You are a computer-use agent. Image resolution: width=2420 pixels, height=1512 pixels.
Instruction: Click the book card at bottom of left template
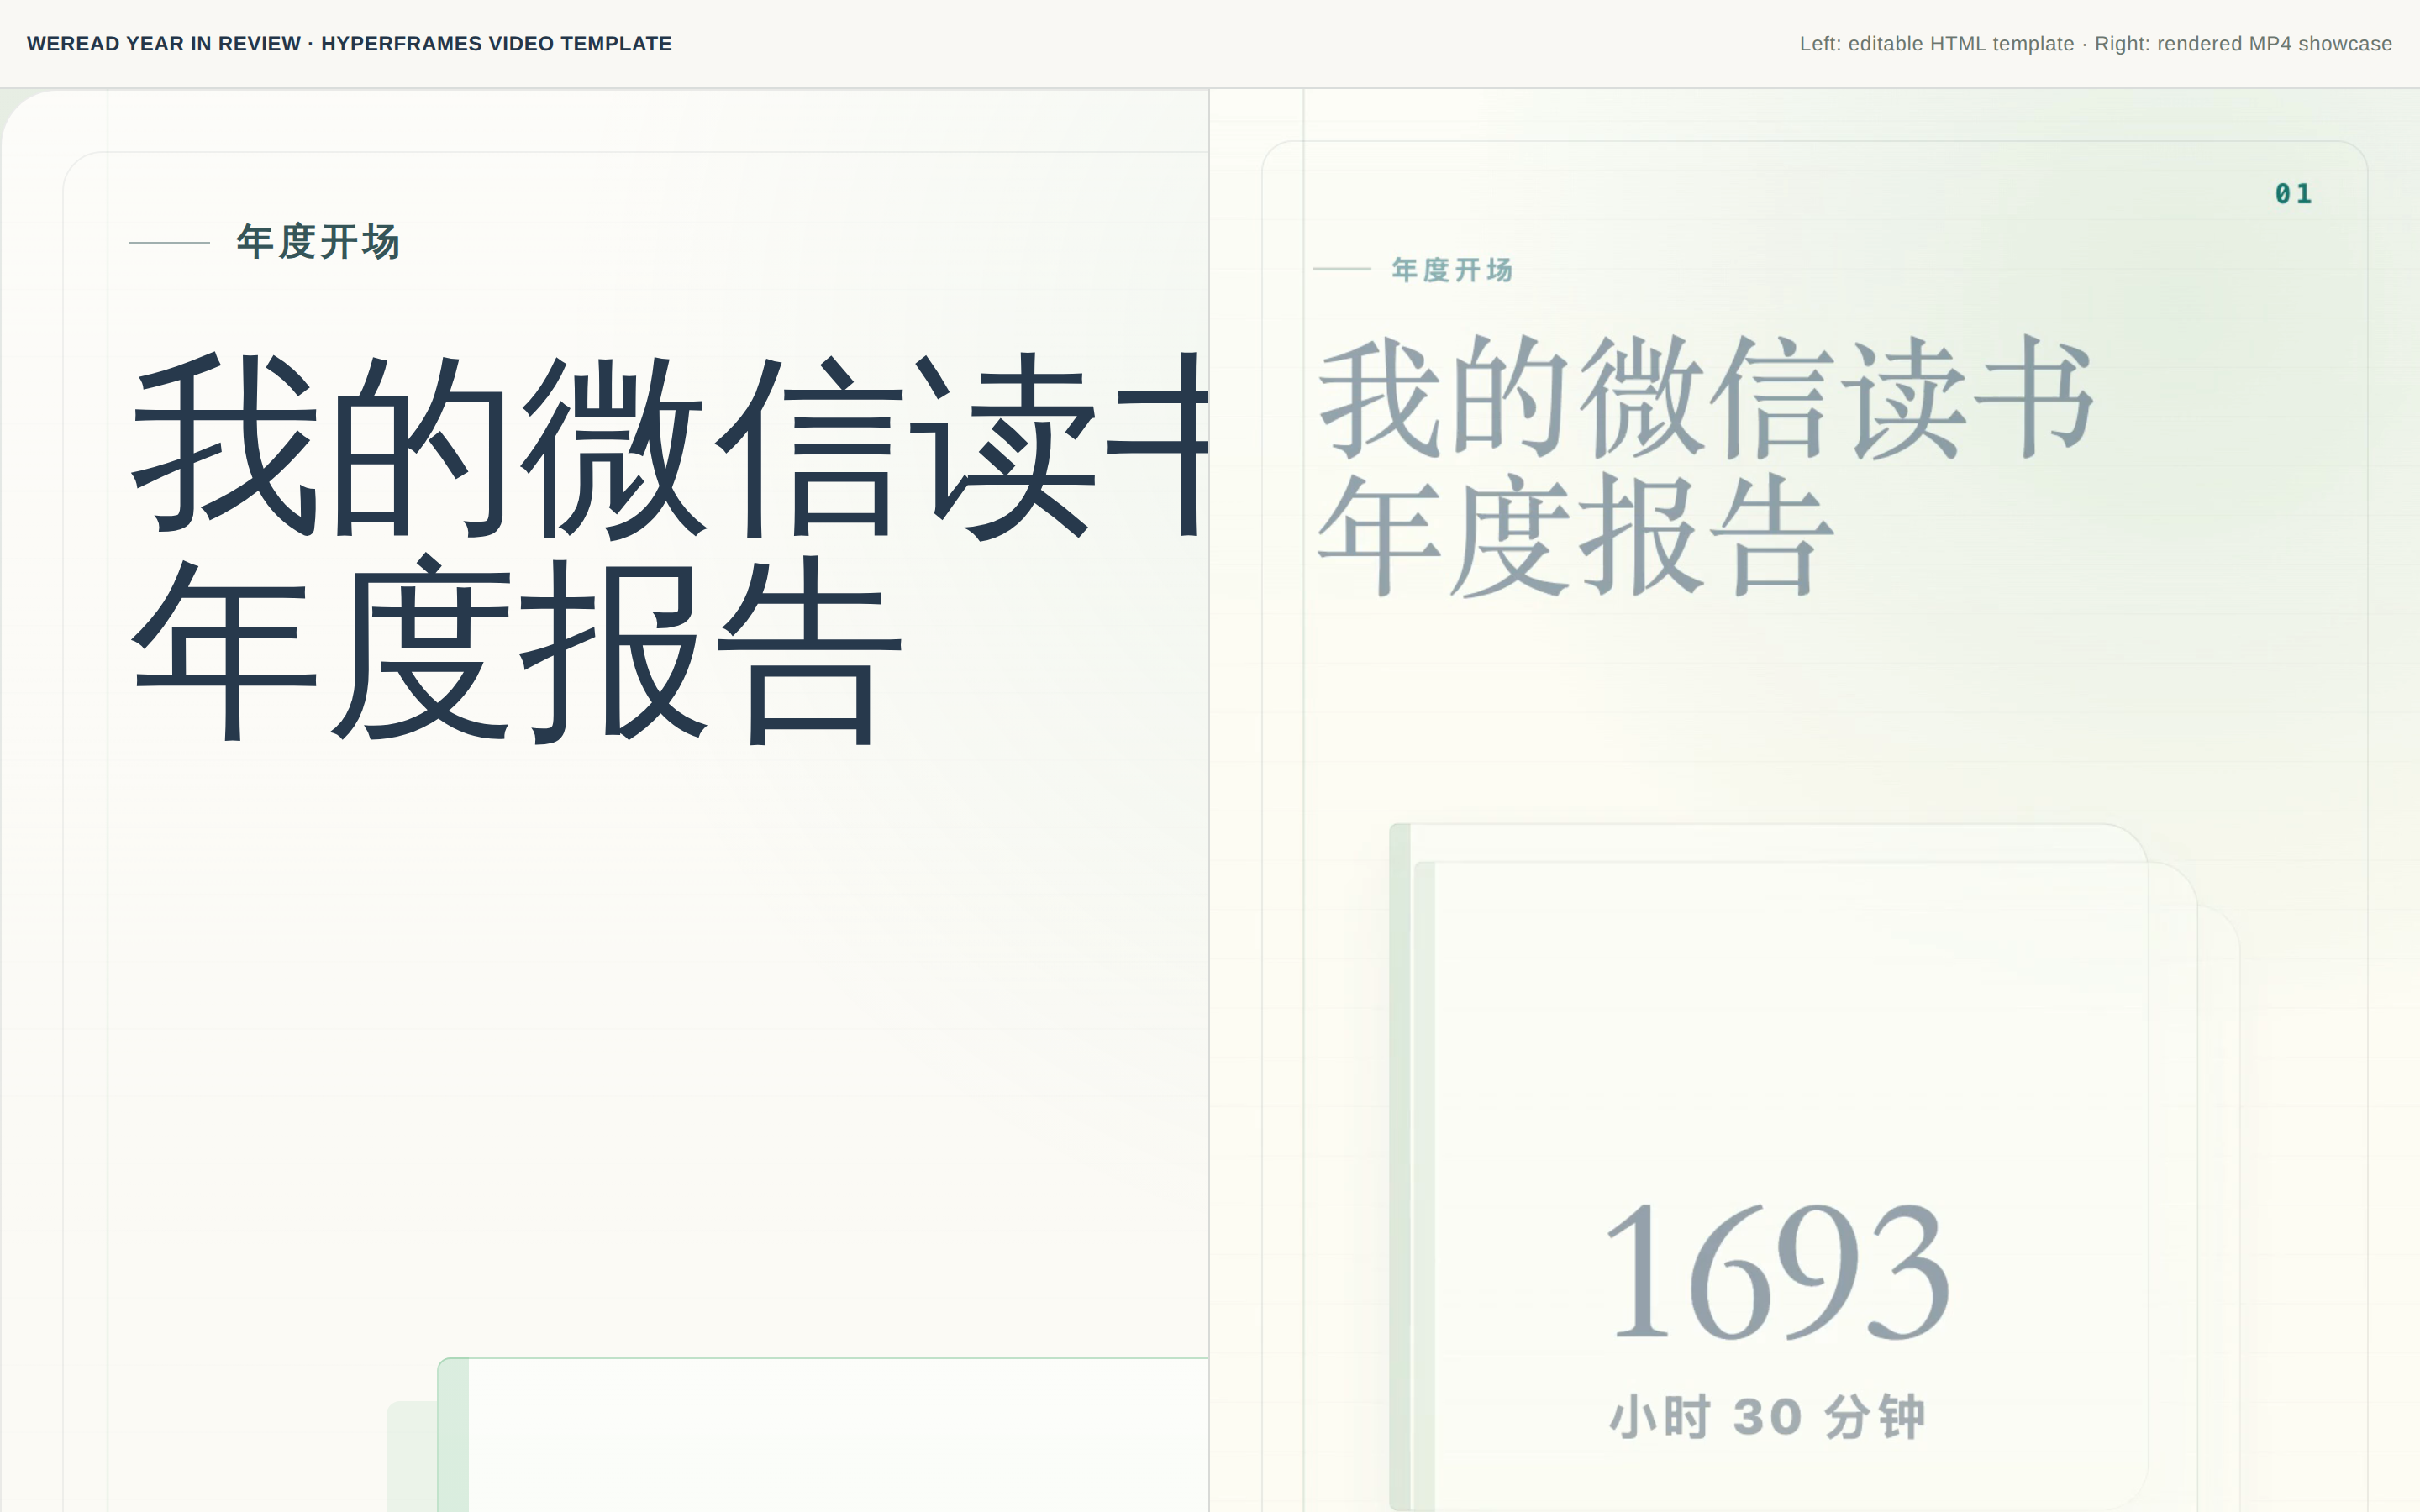tap(823, 1434)
